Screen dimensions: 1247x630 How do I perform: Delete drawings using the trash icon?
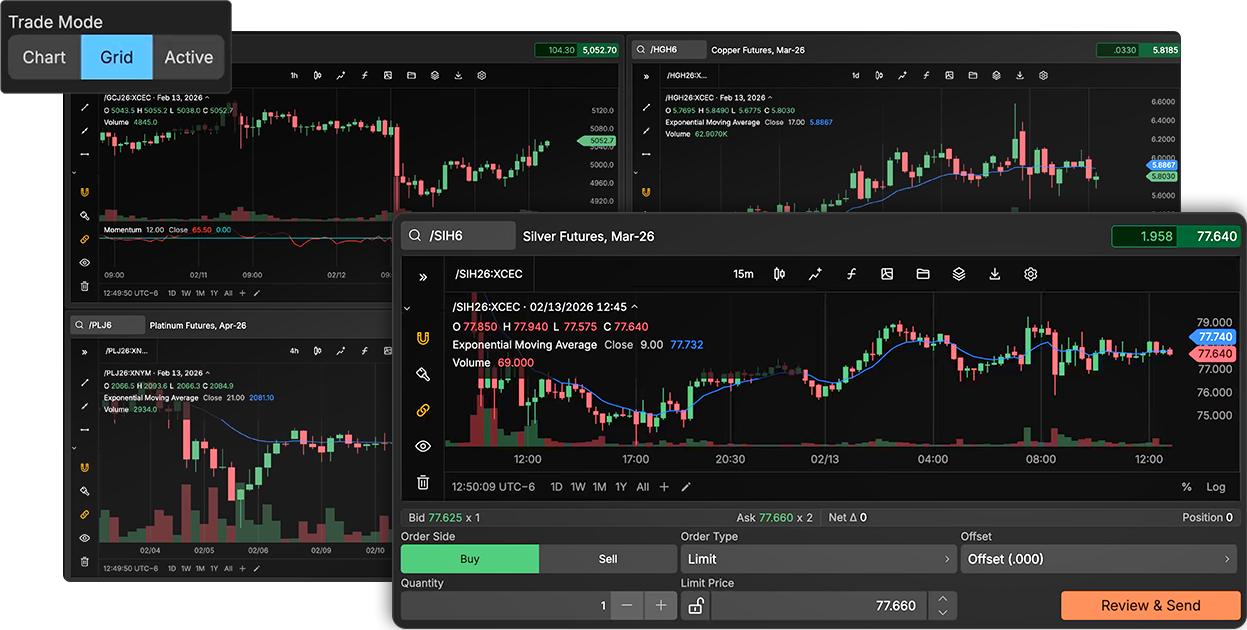pyautogui.click(x=422, y=481)
